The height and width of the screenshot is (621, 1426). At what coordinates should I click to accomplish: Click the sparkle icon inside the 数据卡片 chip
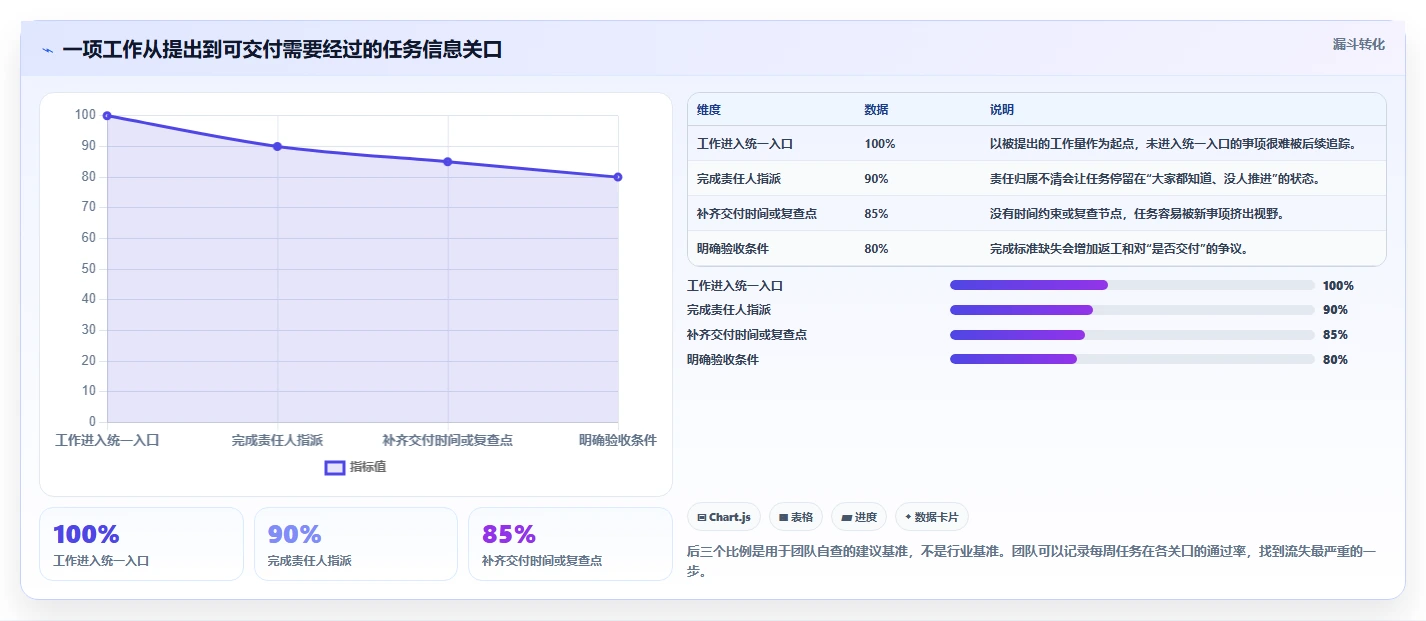[908, 517]
